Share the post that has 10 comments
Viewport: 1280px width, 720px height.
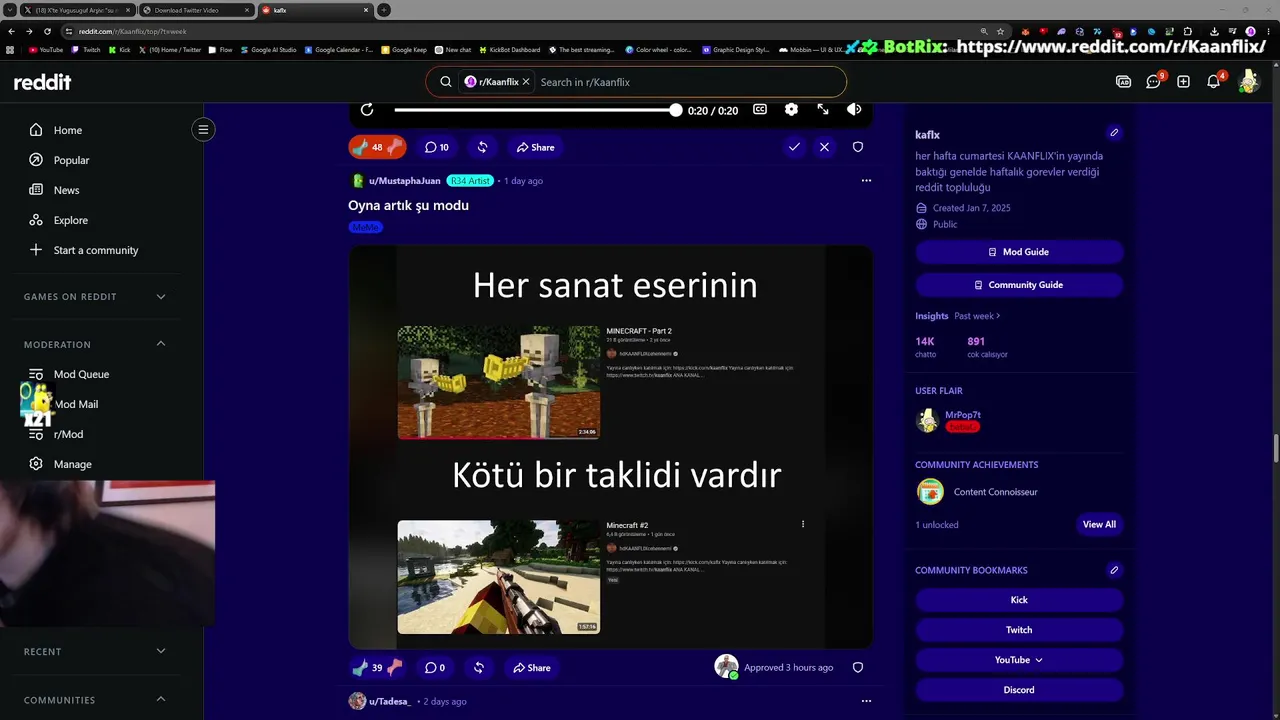(x=535, y=147)
